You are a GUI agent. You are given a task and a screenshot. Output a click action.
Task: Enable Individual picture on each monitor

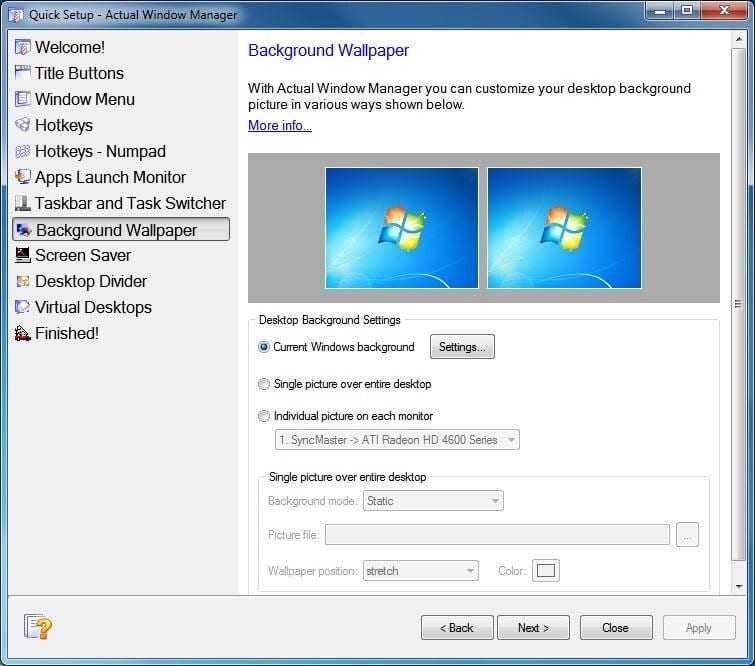(264, 416)
